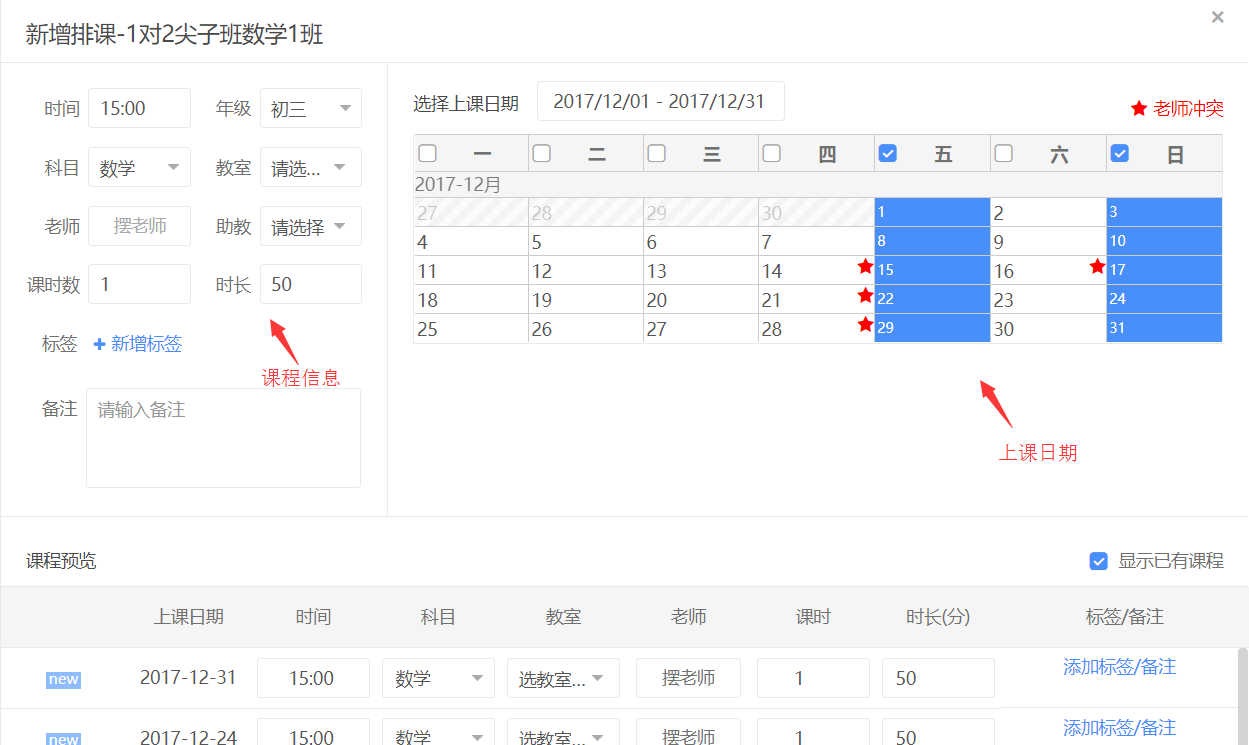
Task: Select December 4 in the calendar
Action: [x=471, y=241]
